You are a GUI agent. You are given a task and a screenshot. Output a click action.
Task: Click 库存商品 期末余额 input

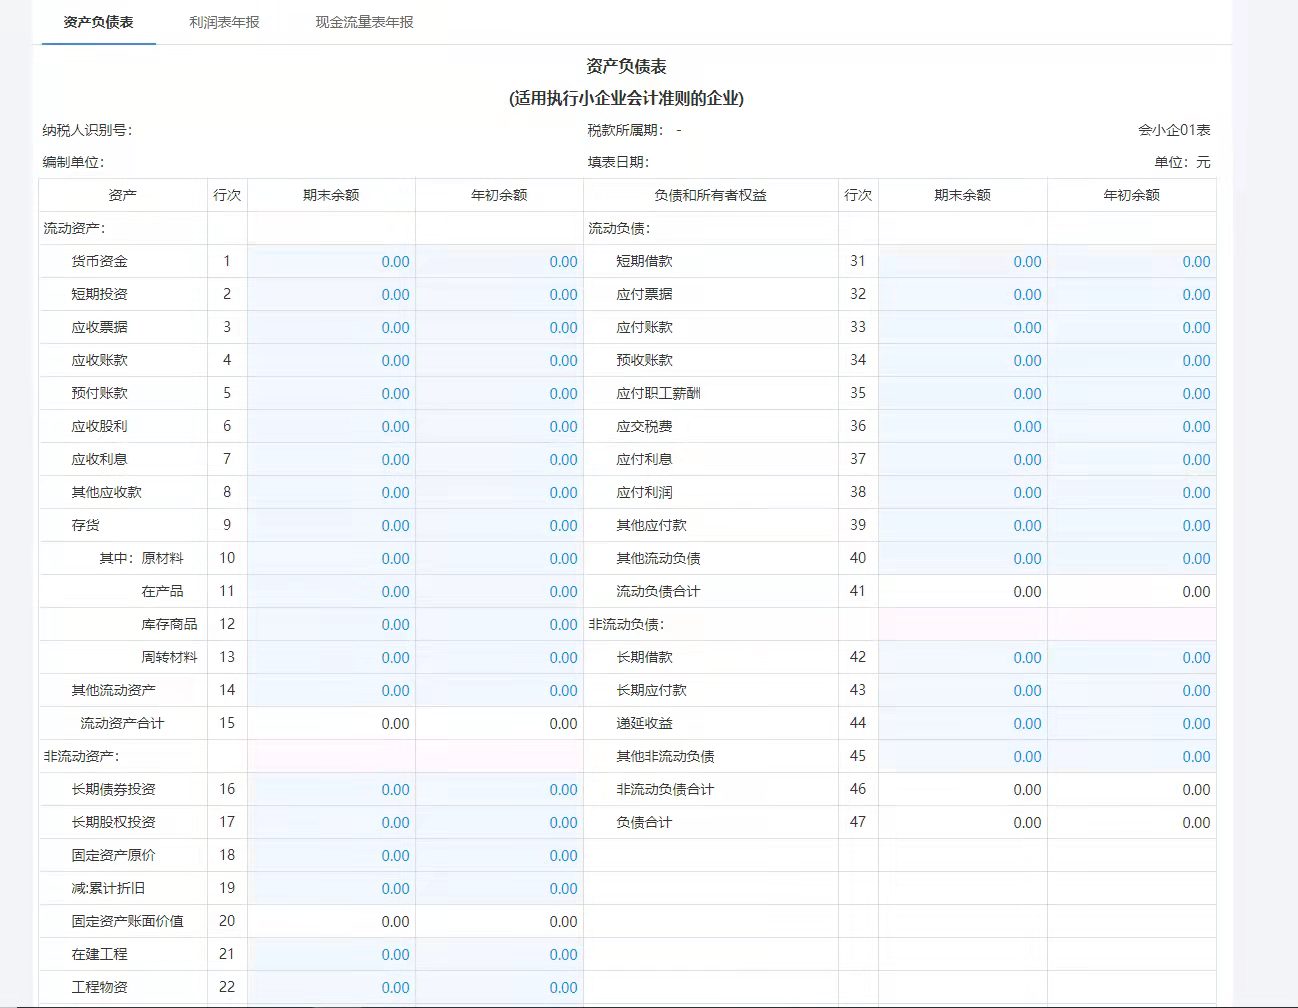(331, 625)
